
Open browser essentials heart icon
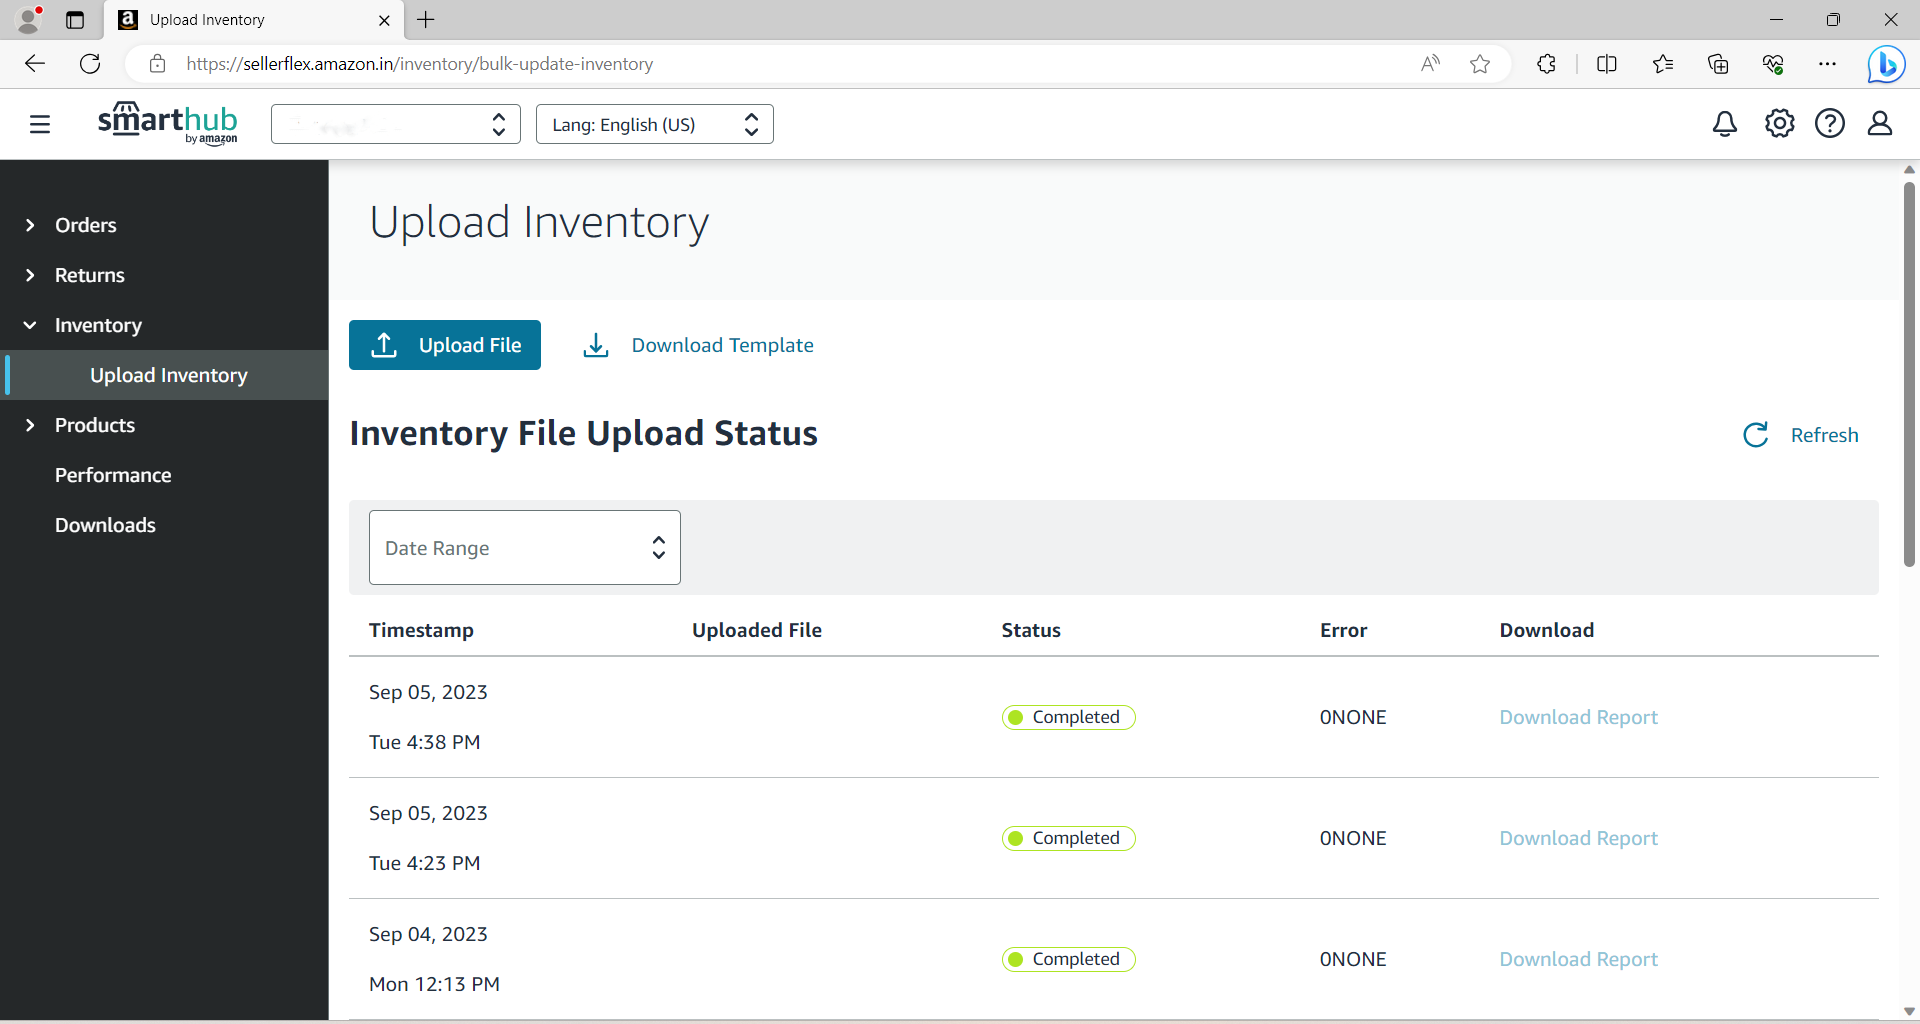[x=1773, y=64]
